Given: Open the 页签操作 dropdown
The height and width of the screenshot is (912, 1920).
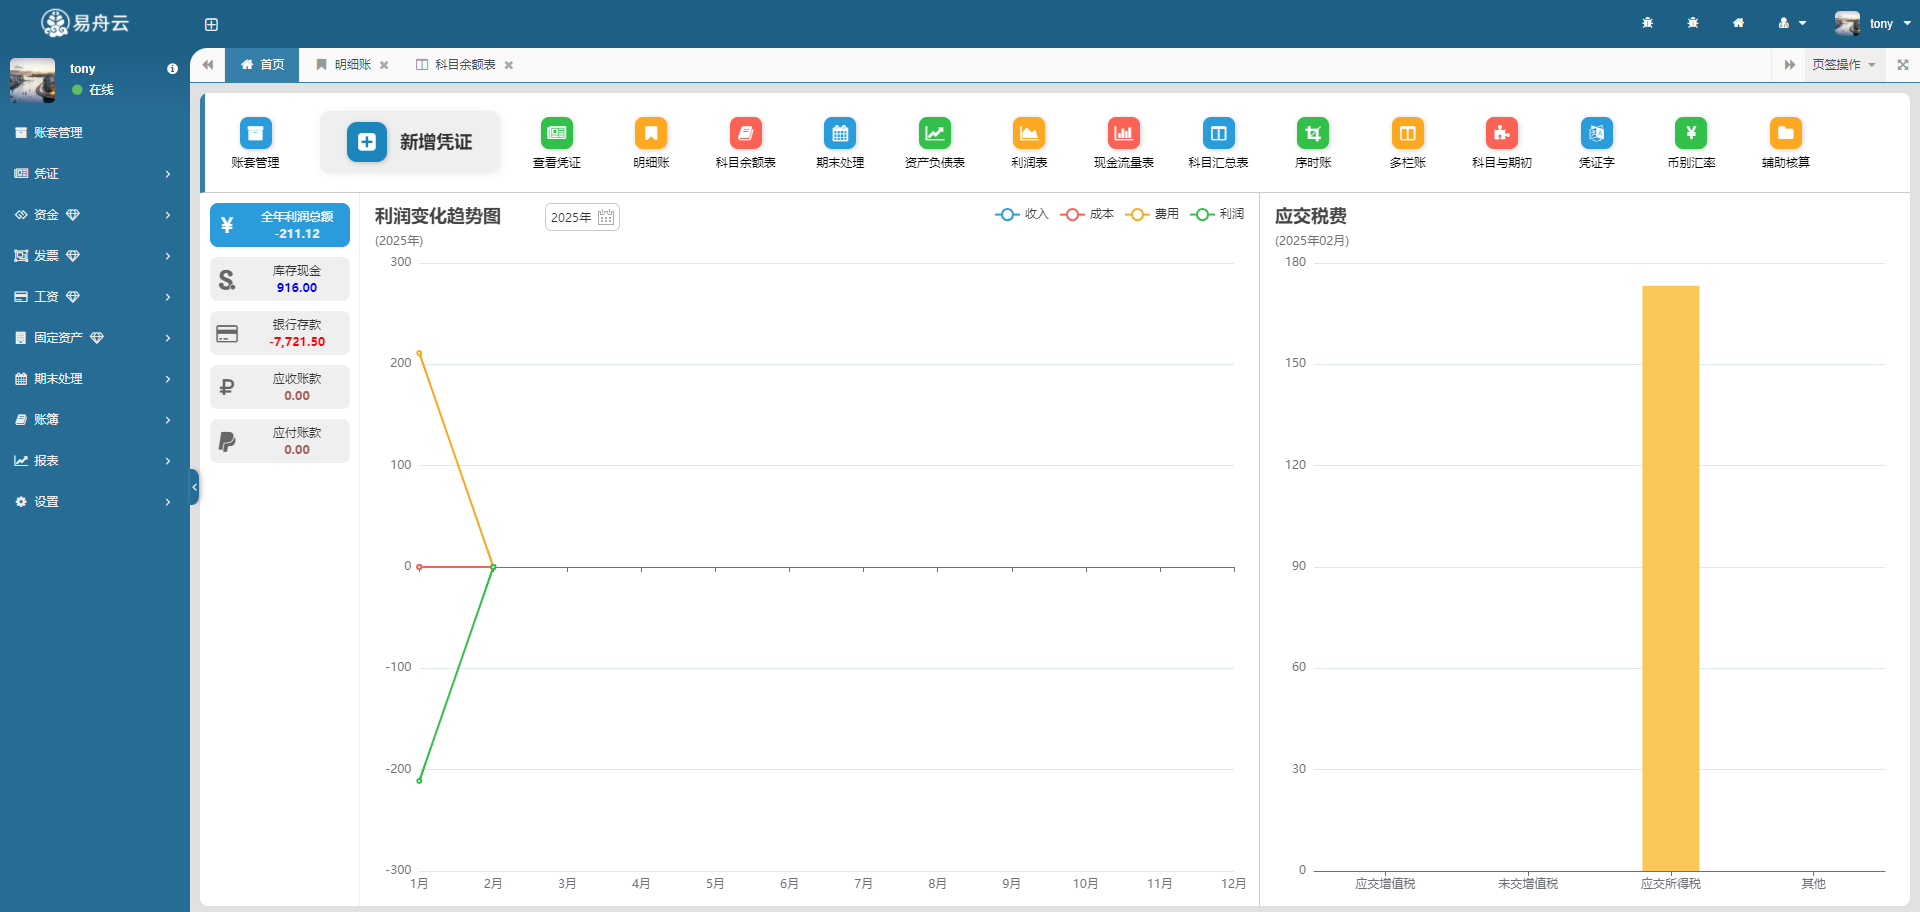Looking at the screenshot, I should (1843, 64).
